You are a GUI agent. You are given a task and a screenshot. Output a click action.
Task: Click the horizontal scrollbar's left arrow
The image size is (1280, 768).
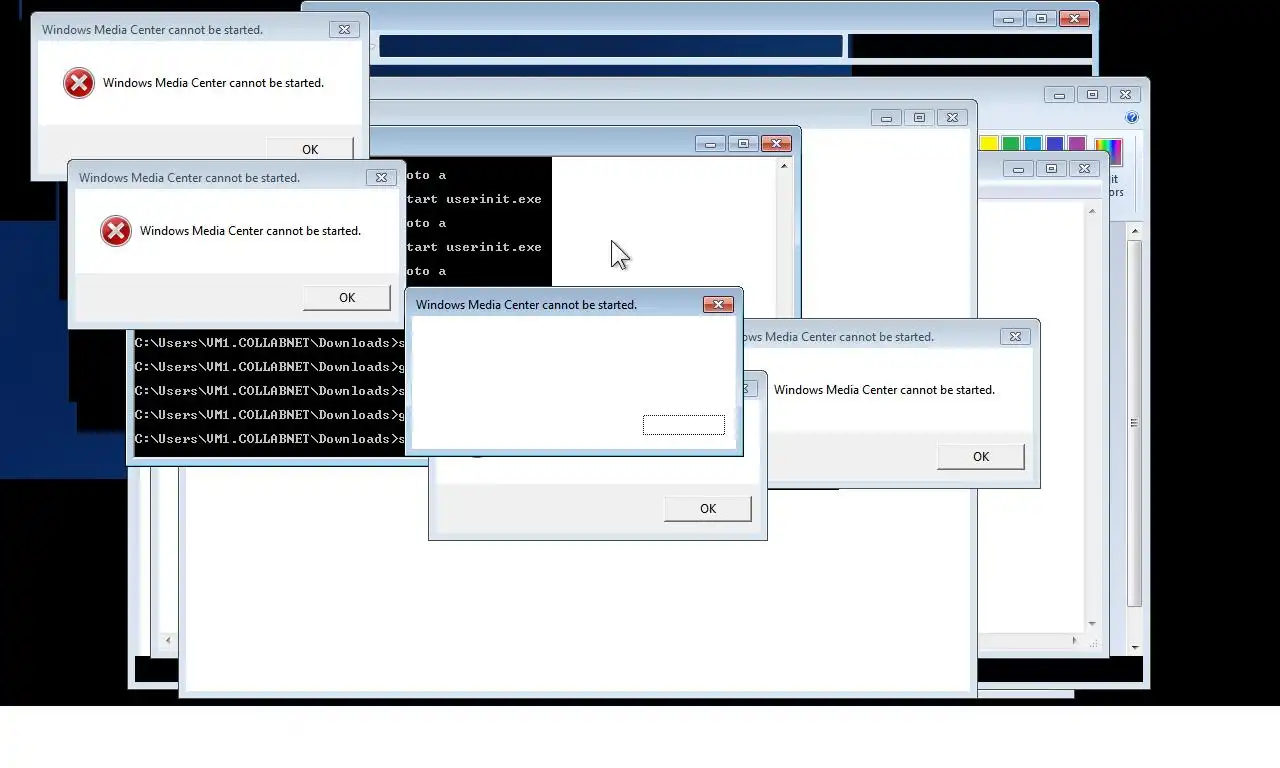(167, 640)
